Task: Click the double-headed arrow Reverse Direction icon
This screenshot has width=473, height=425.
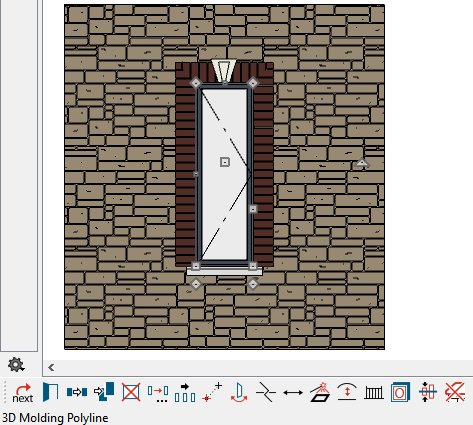Action: (293, 393)
